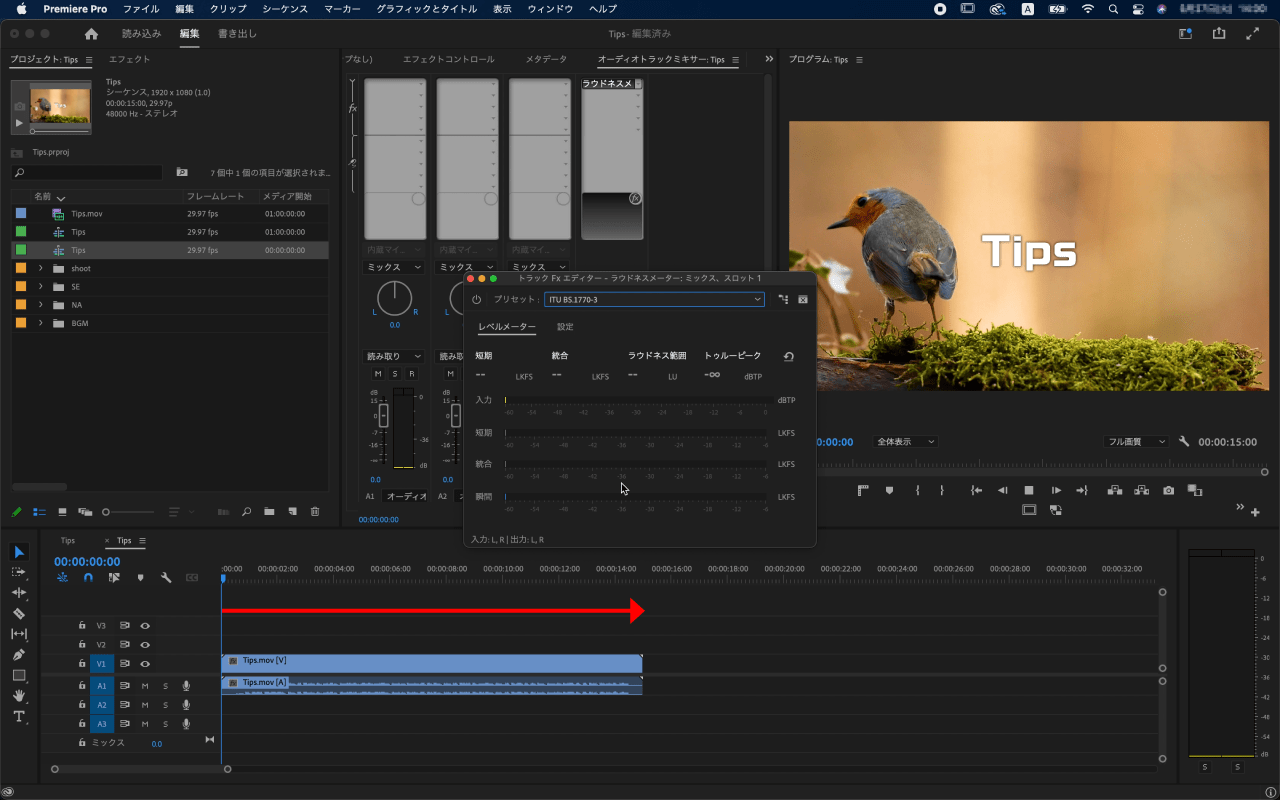The width and height of the screenshot is (1280, 800).
Task: Select the Type tool
Action: [x=19, y=716]
